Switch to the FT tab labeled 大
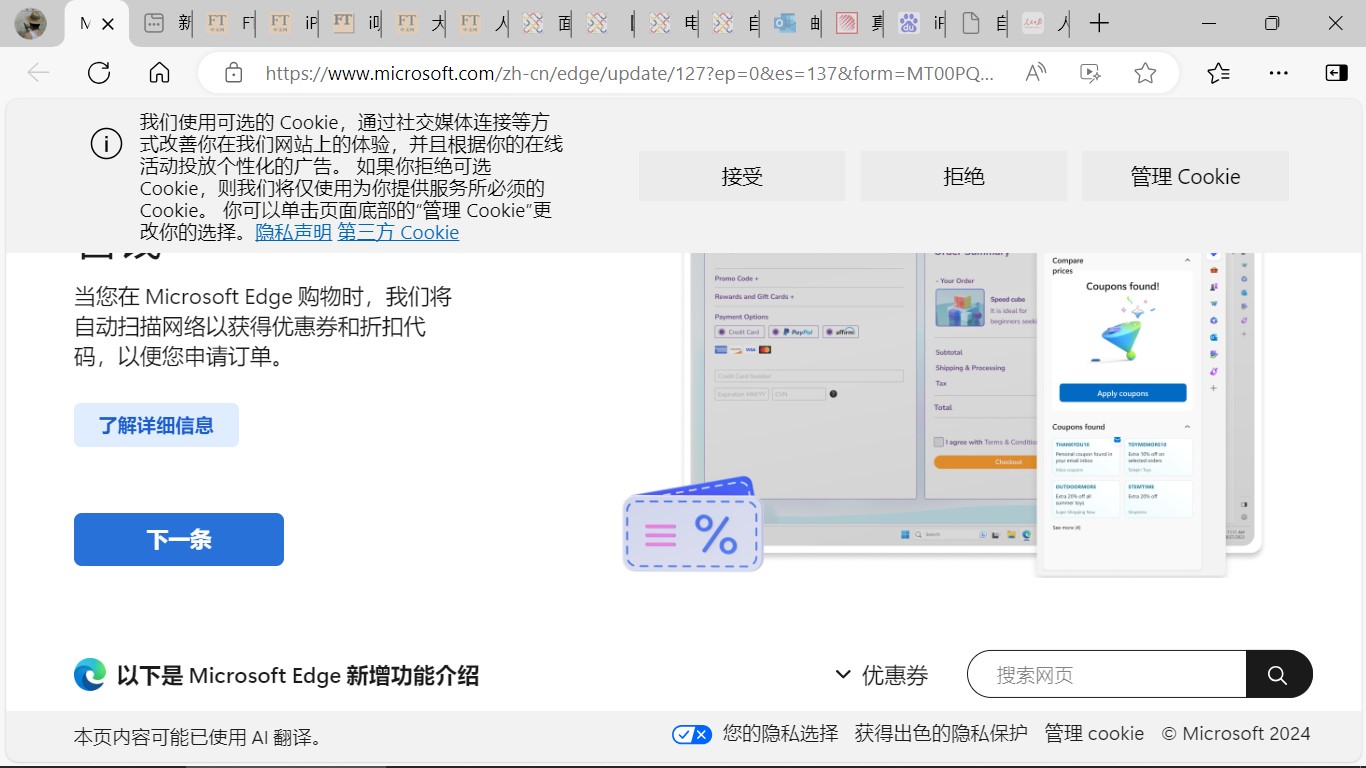The height and width of the screenshot is (768, 1366). tap(419, 23)
